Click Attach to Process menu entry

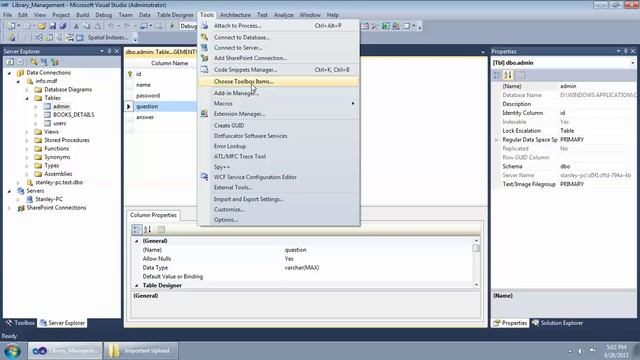tap(279, 26)
